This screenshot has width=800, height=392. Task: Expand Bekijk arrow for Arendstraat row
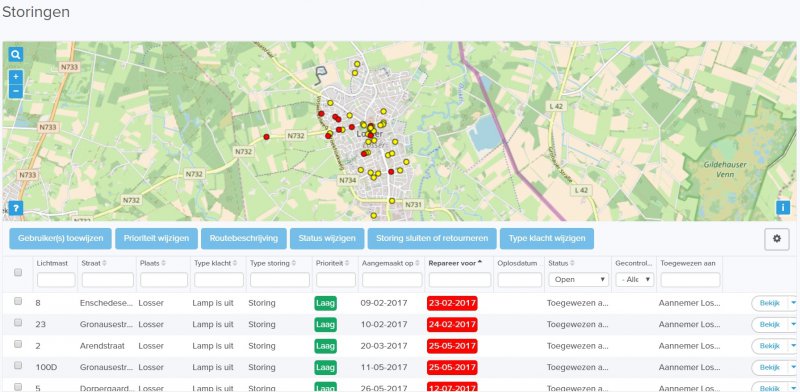pos(793,346)
